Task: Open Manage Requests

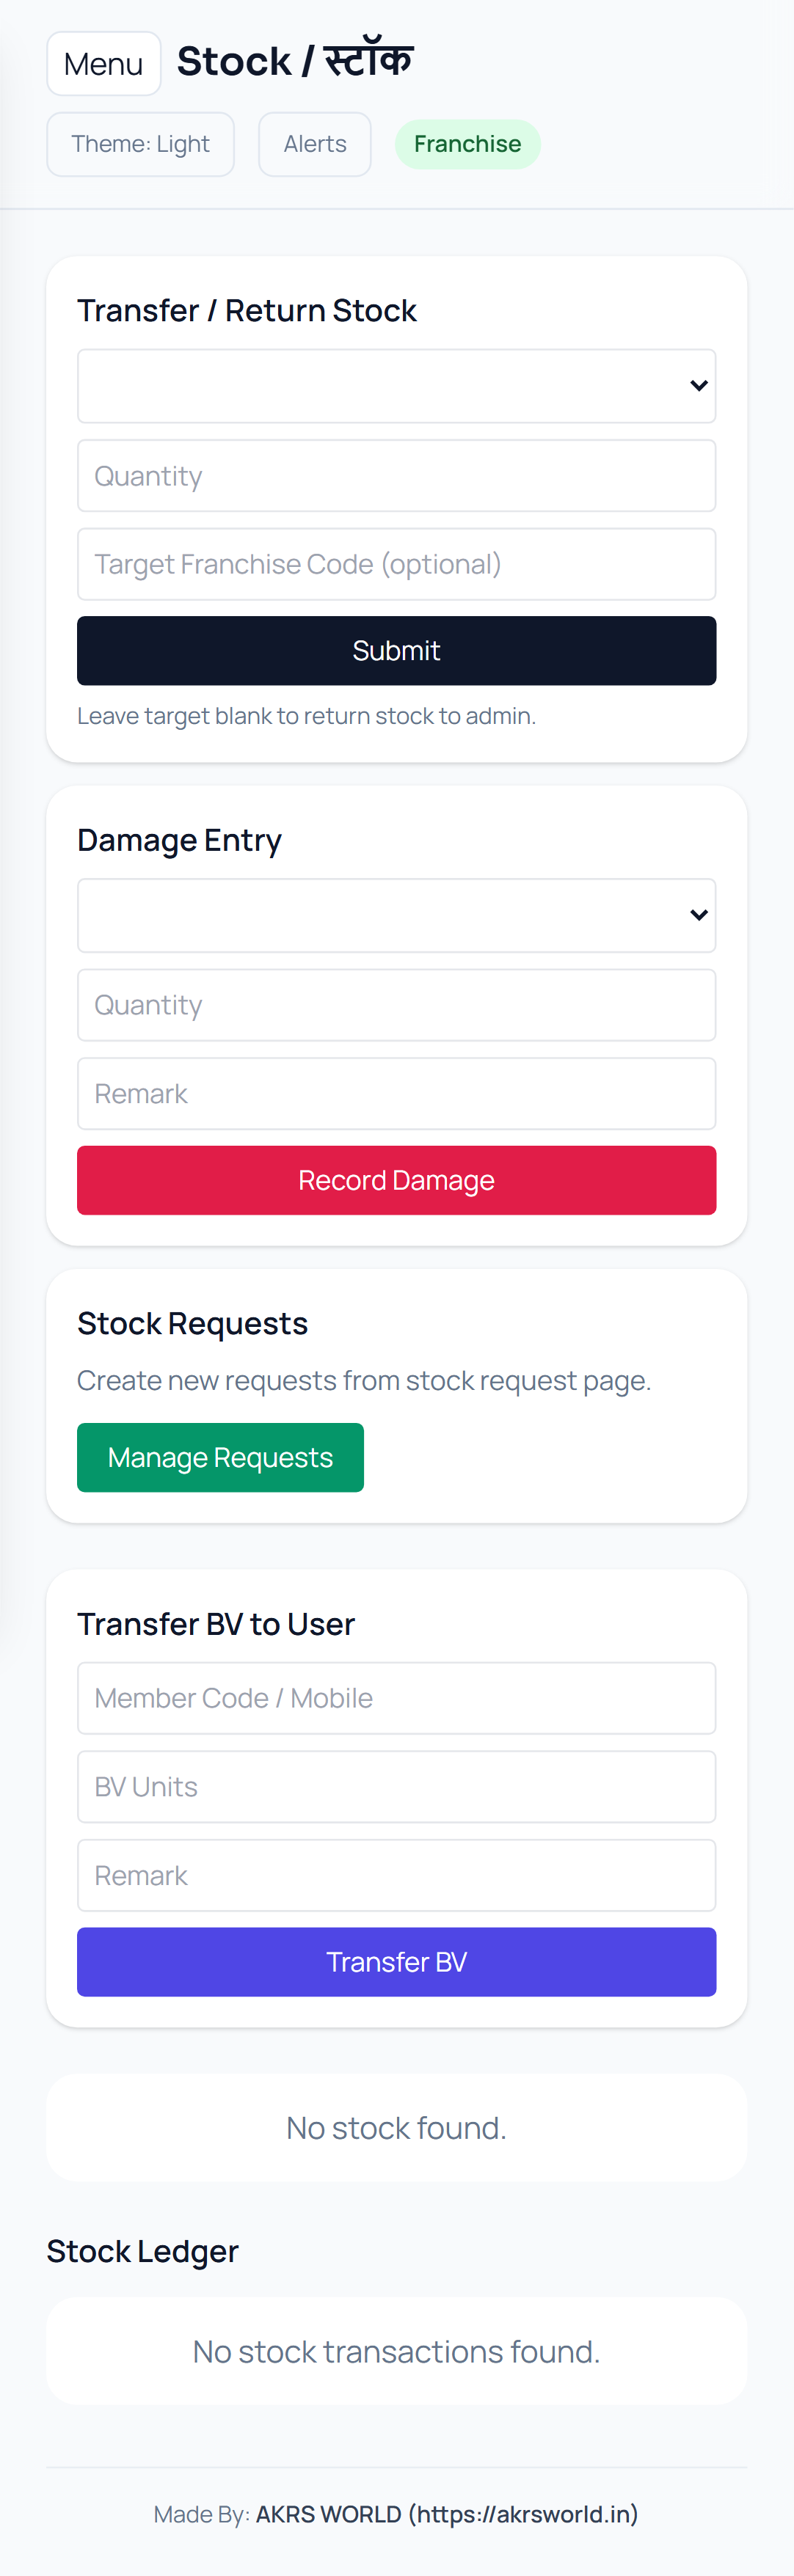Action: [x=220, y=1457]
